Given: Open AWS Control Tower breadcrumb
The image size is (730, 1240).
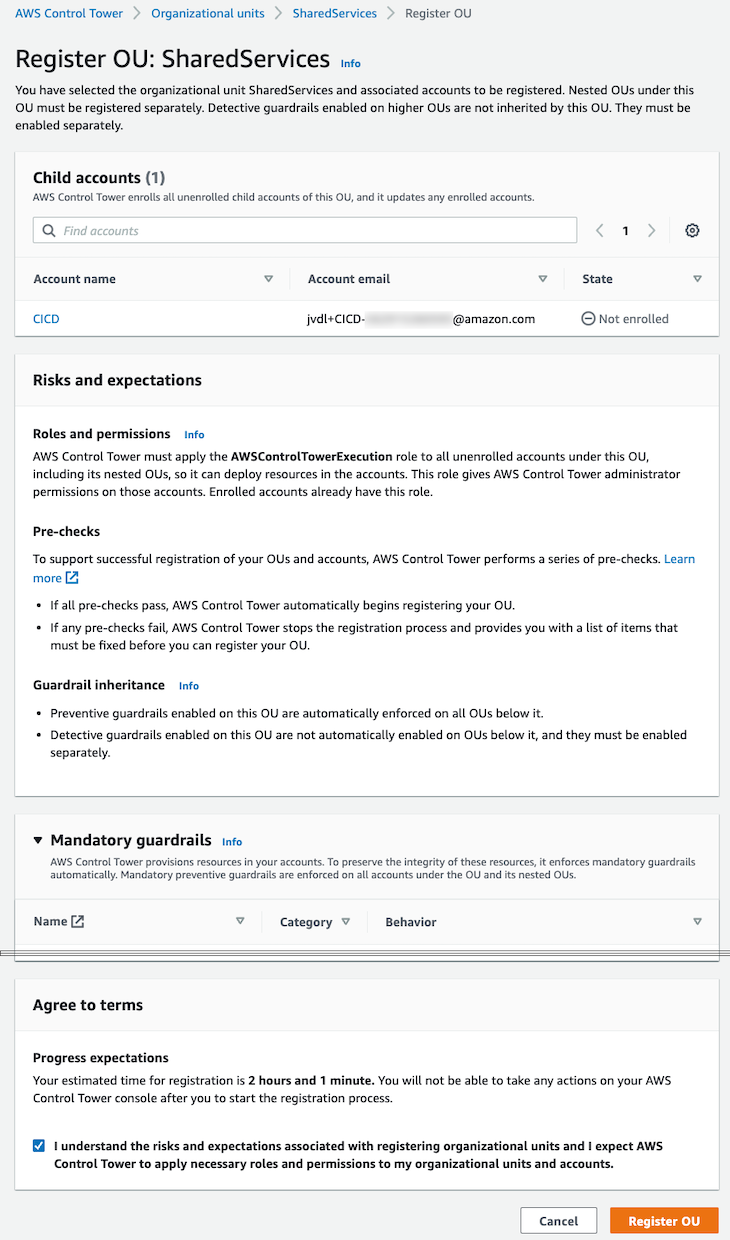Looking at the screenshot, I should tap(69, 14).
